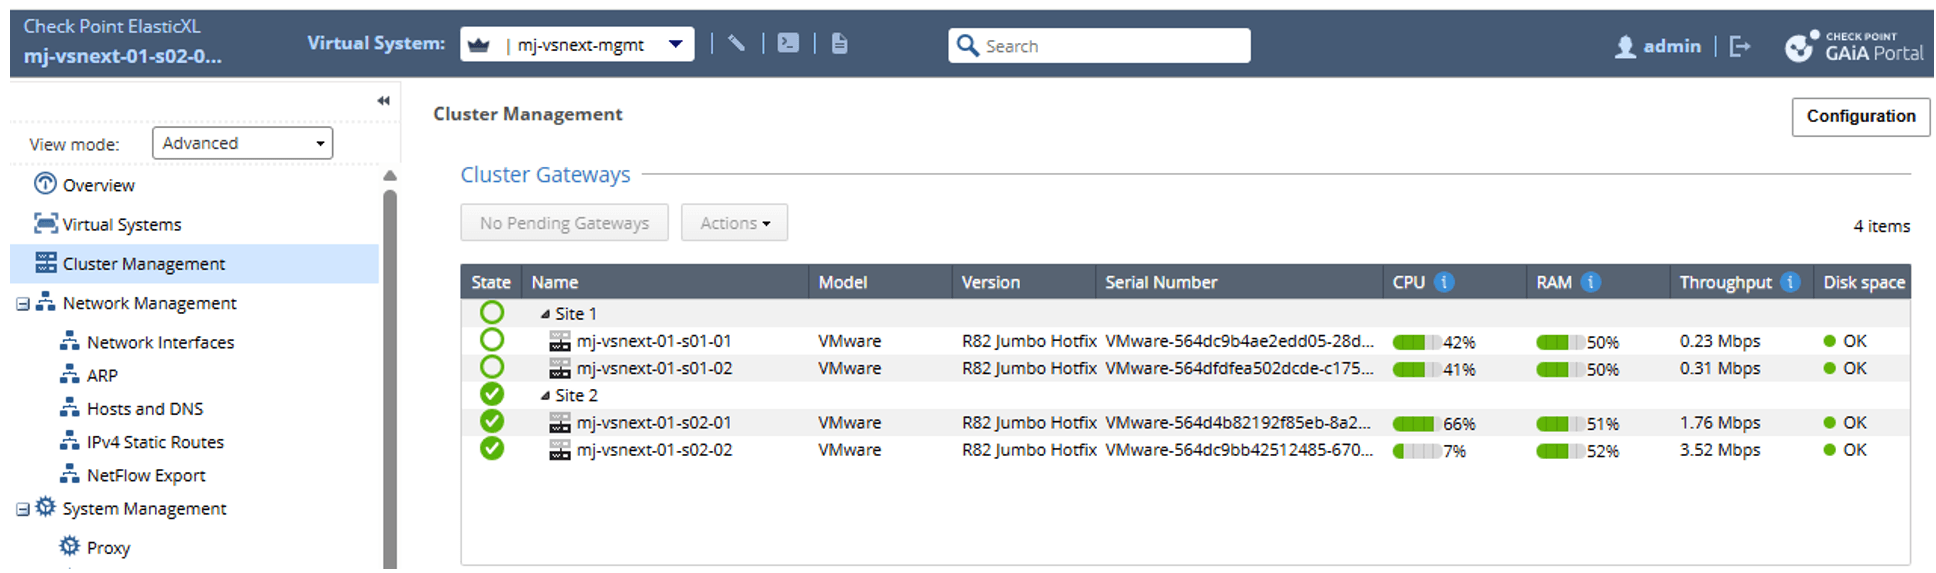Open the terminal console icon in header

(x=788, y=43)
